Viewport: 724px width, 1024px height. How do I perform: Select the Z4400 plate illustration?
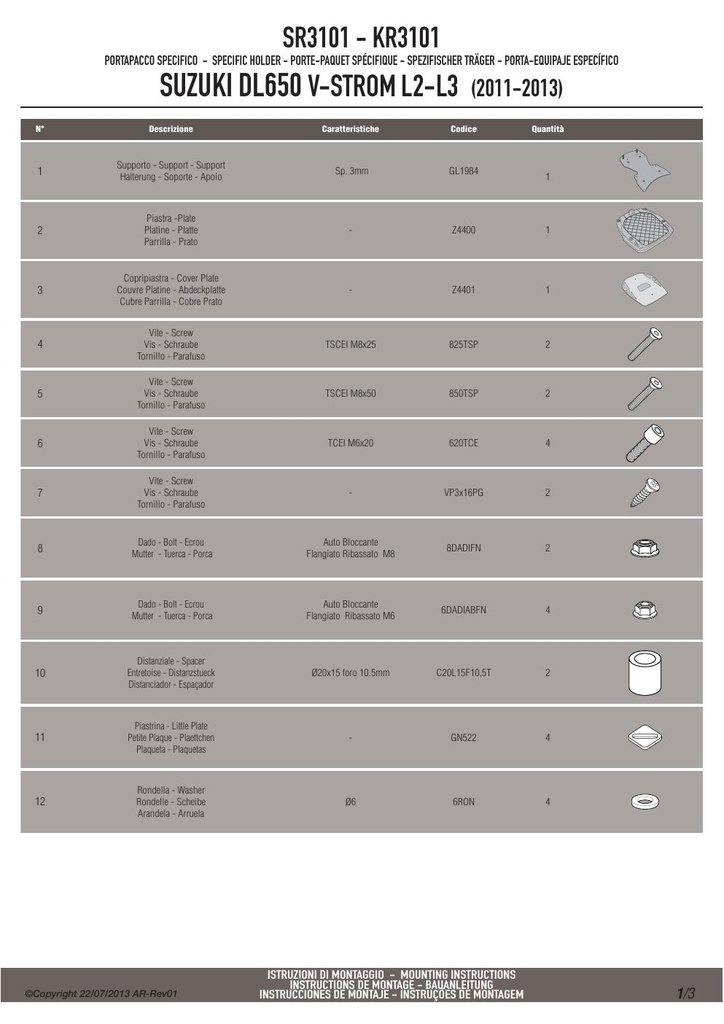point(645,231)
